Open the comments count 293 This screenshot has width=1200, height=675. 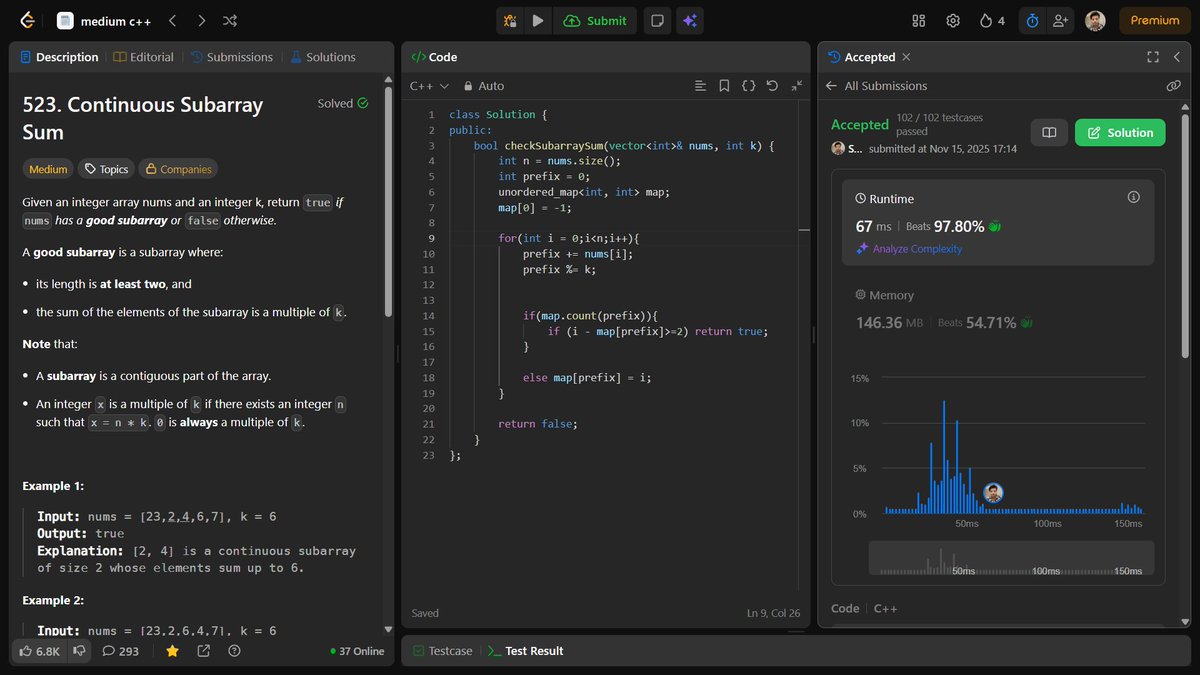point(120,651)
